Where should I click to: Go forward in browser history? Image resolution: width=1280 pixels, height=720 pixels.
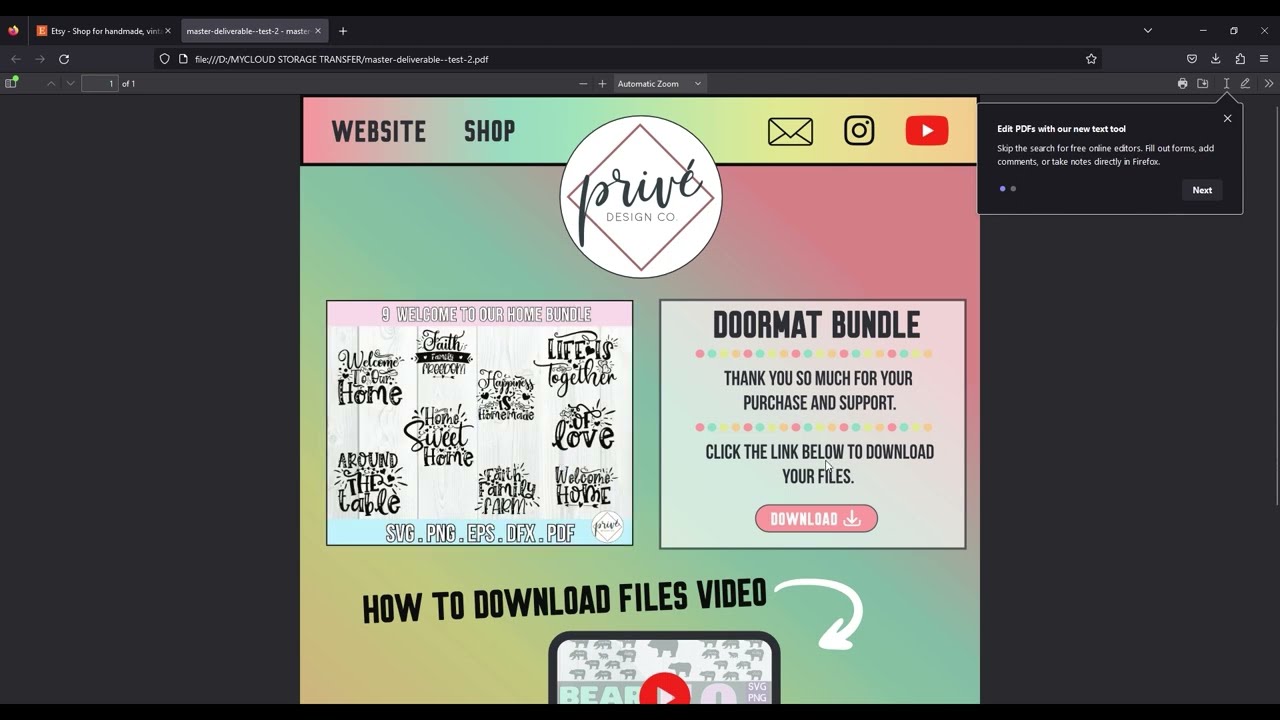(40, 59)
